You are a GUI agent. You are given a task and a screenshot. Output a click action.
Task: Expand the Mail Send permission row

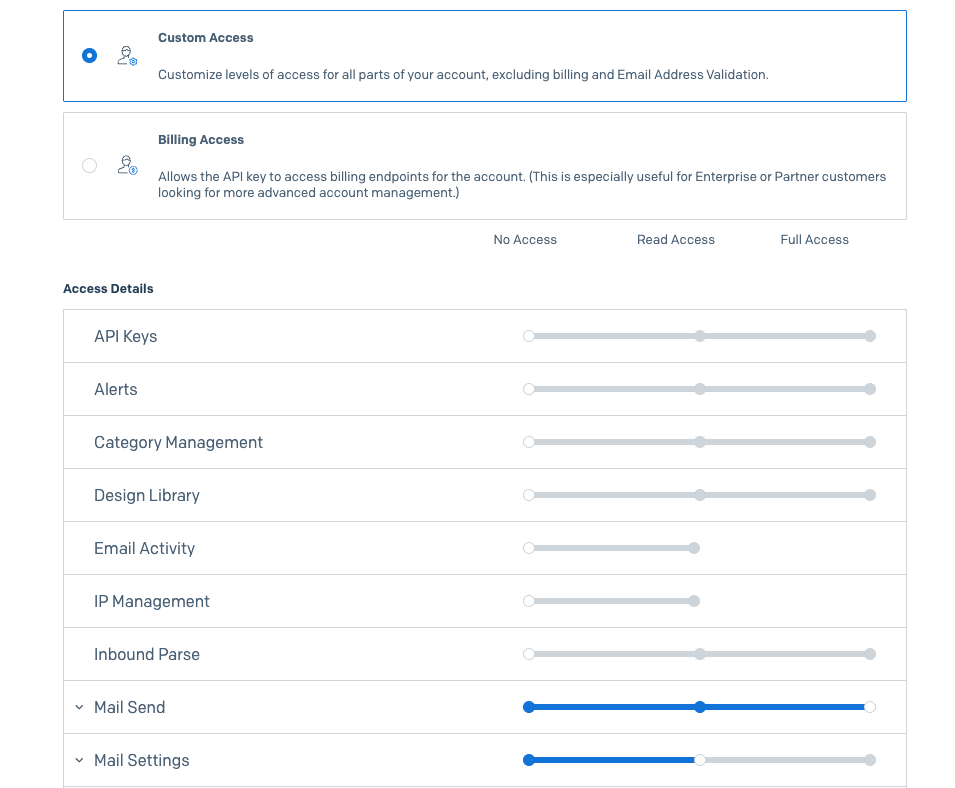coord(79,707)
